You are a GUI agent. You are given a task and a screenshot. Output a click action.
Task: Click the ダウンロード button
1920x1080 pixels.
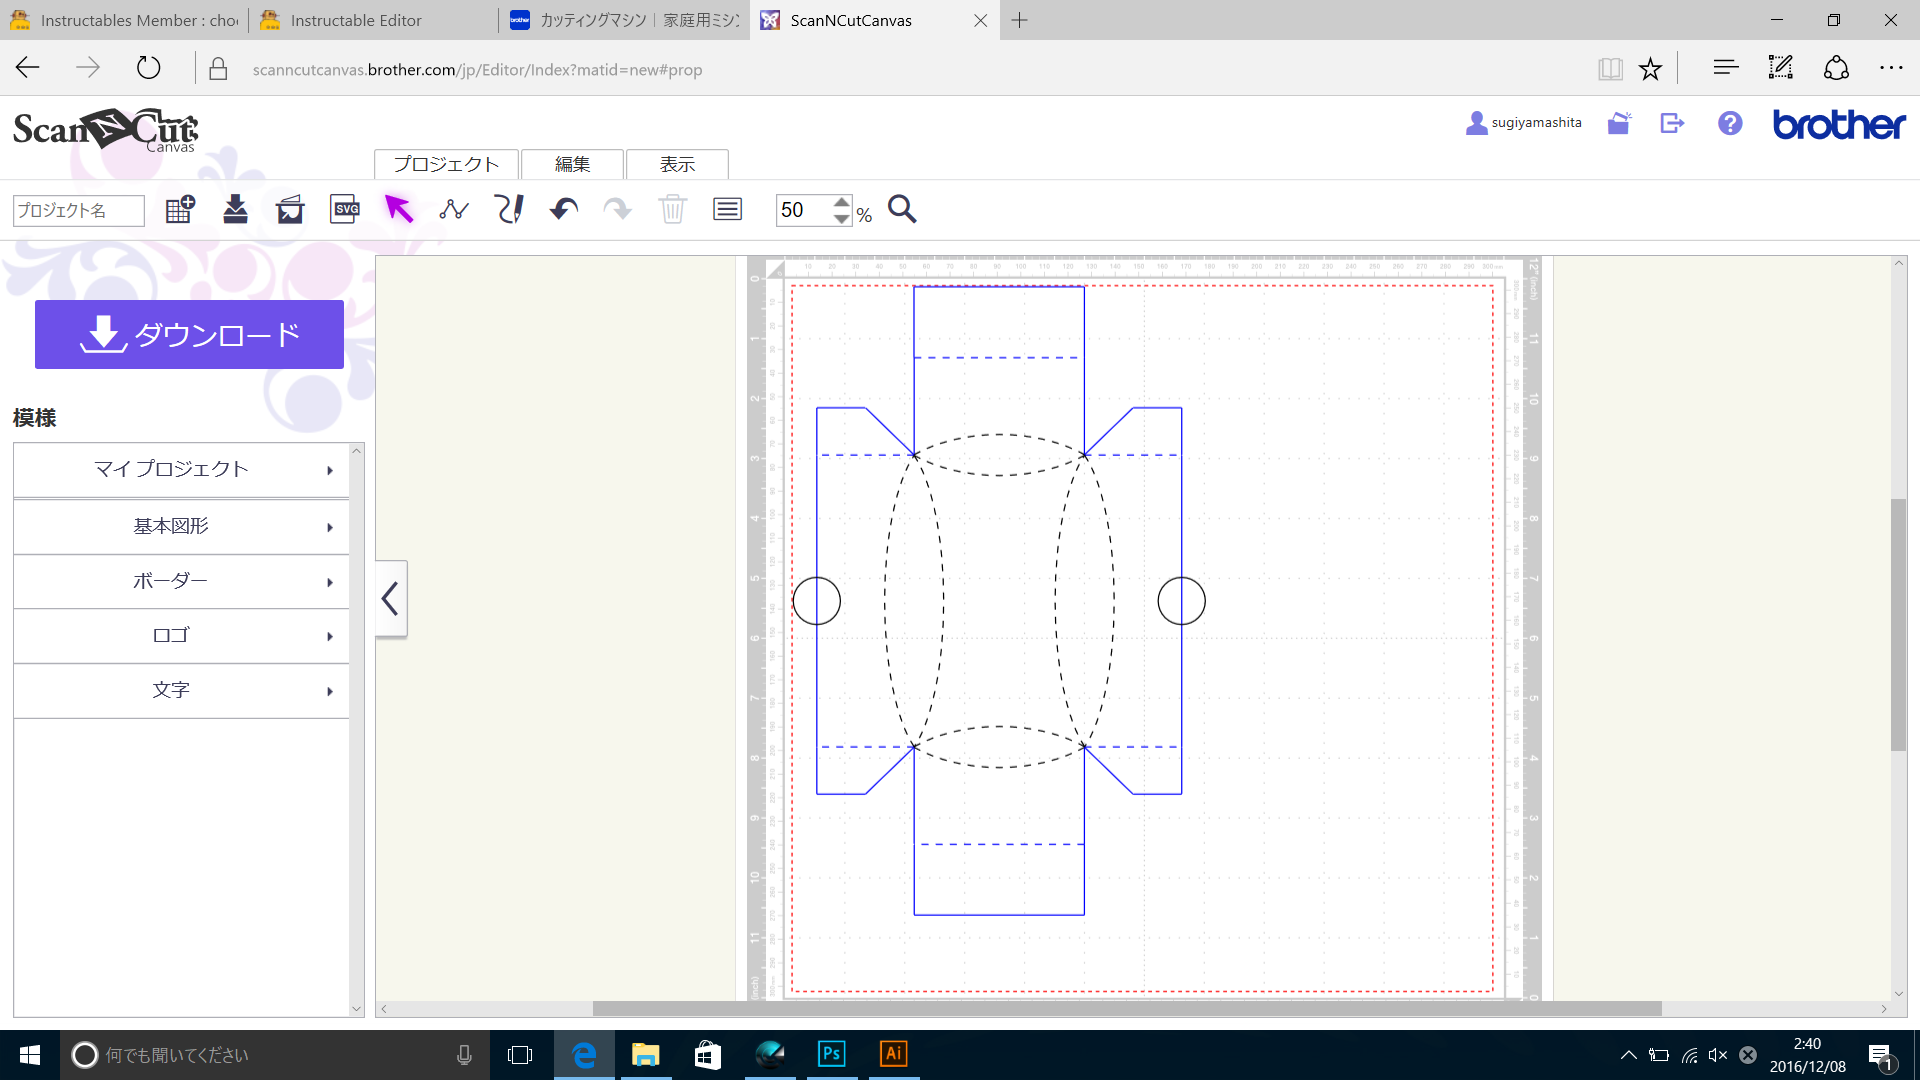[x=189, y=334]
